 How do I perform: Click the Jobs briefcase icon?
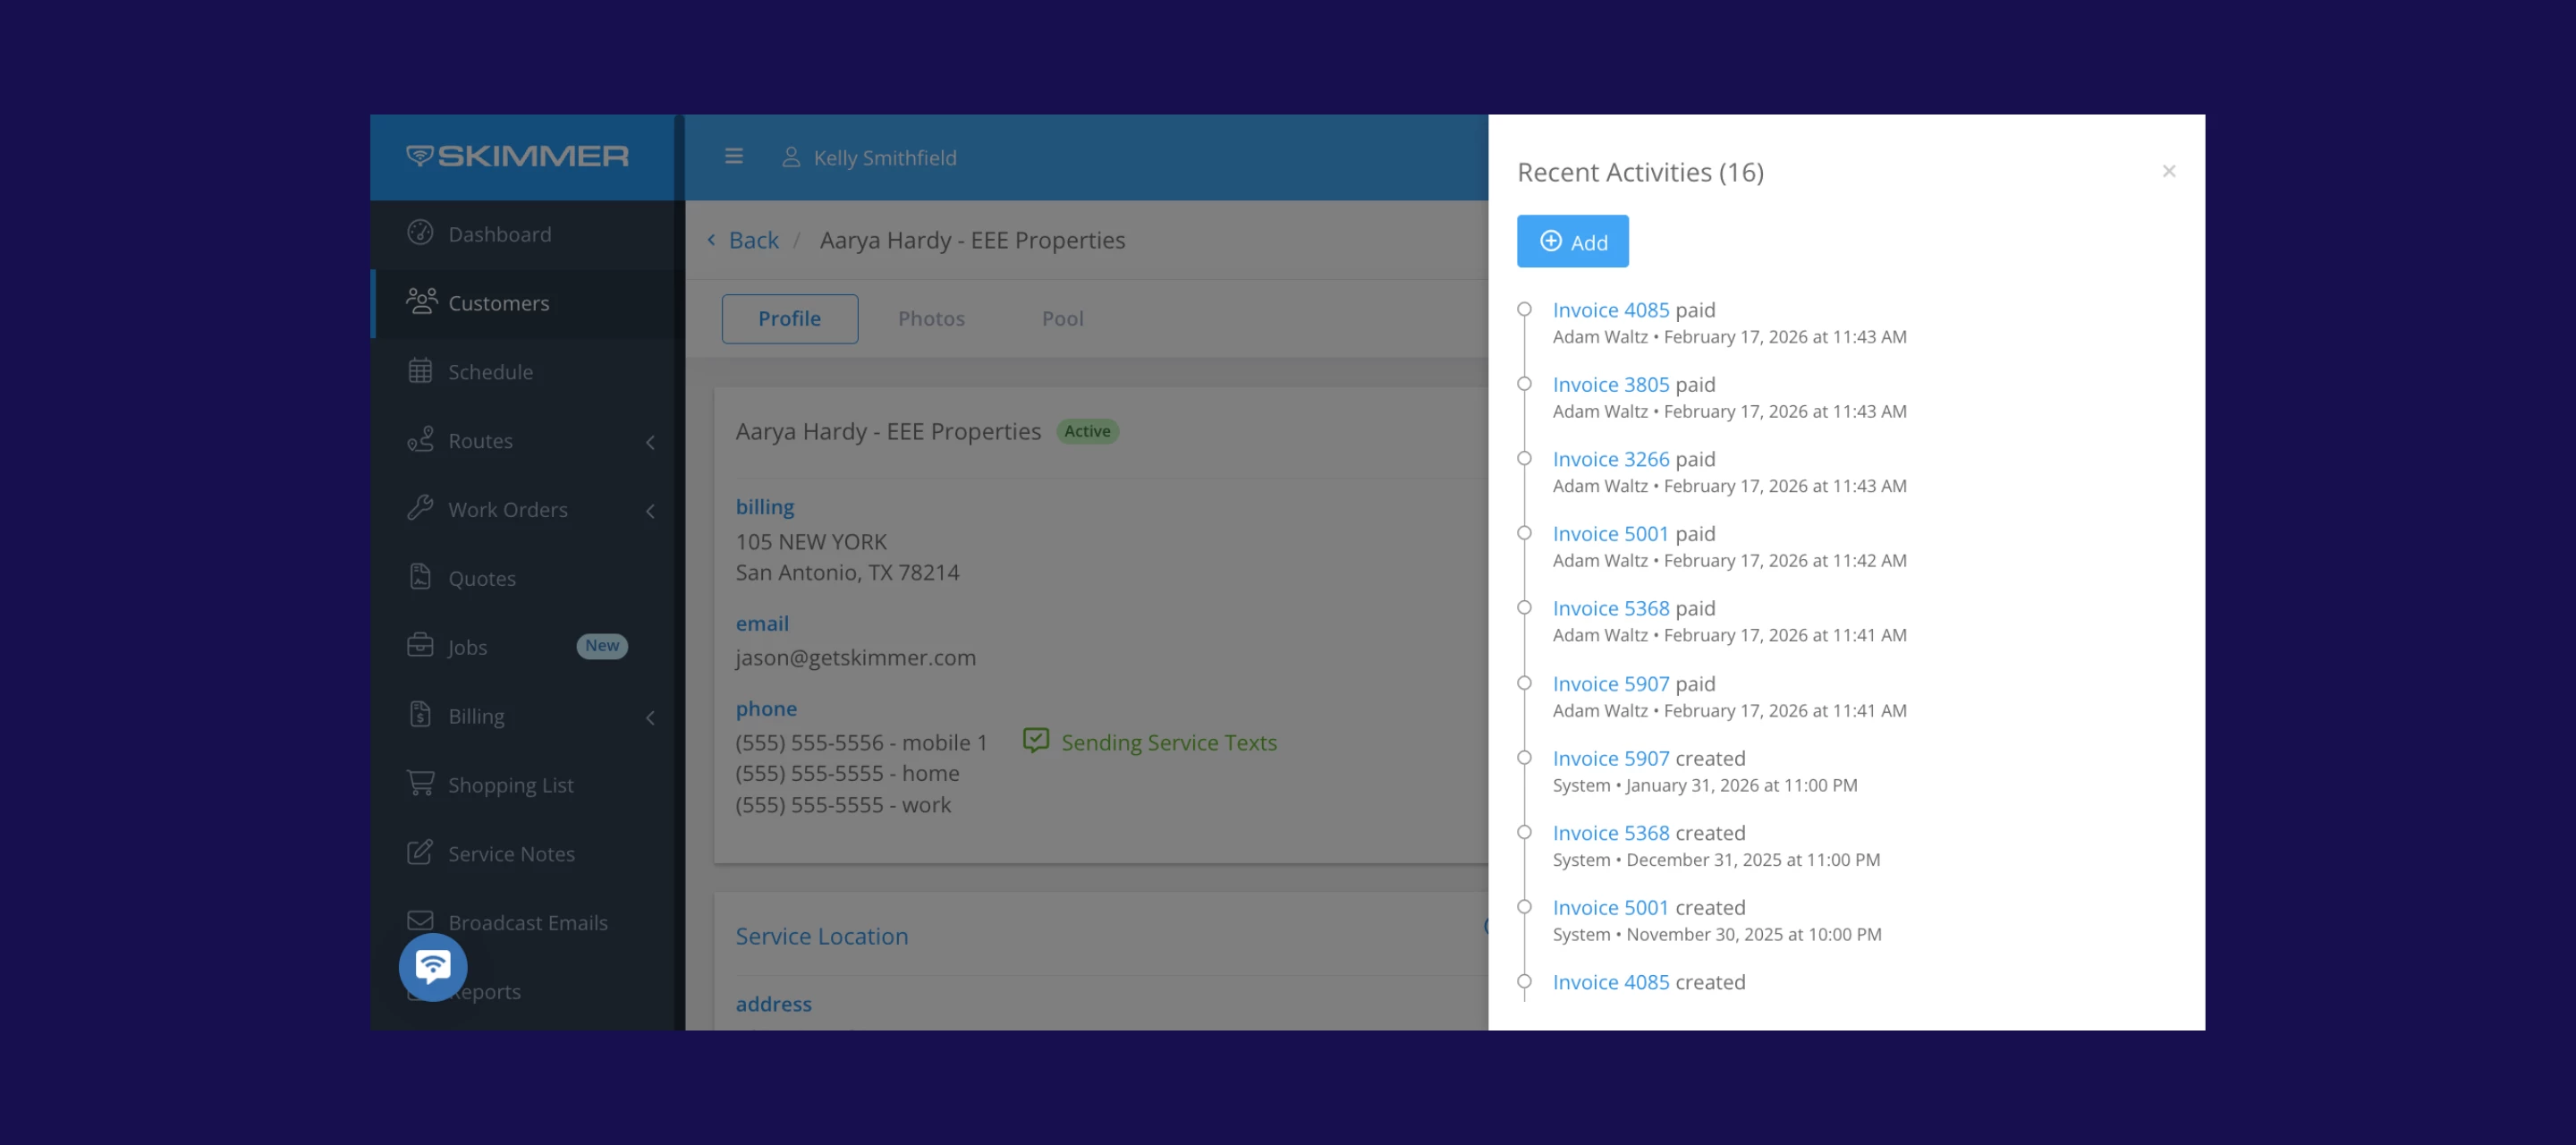420,645
